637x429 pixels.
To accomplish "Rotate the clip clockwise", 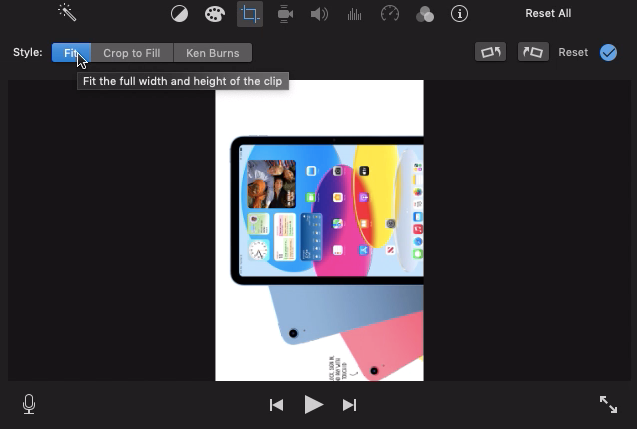I will pyautogui.click(x=533, y=52).
